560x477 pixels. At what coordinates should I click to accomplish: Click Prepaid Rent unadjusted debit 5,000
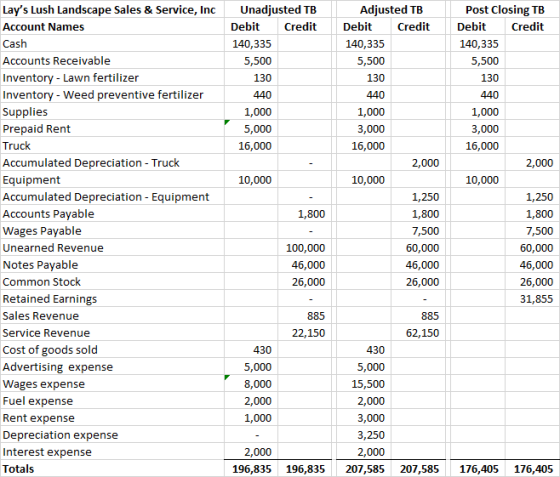(x=251, y=129)
